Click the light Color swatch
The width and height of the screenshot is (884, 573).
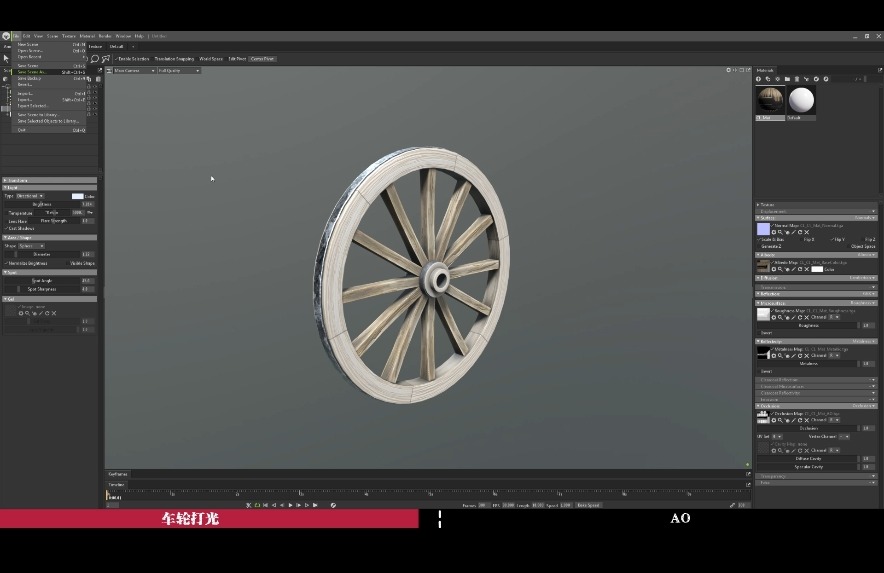click(77, 196)
